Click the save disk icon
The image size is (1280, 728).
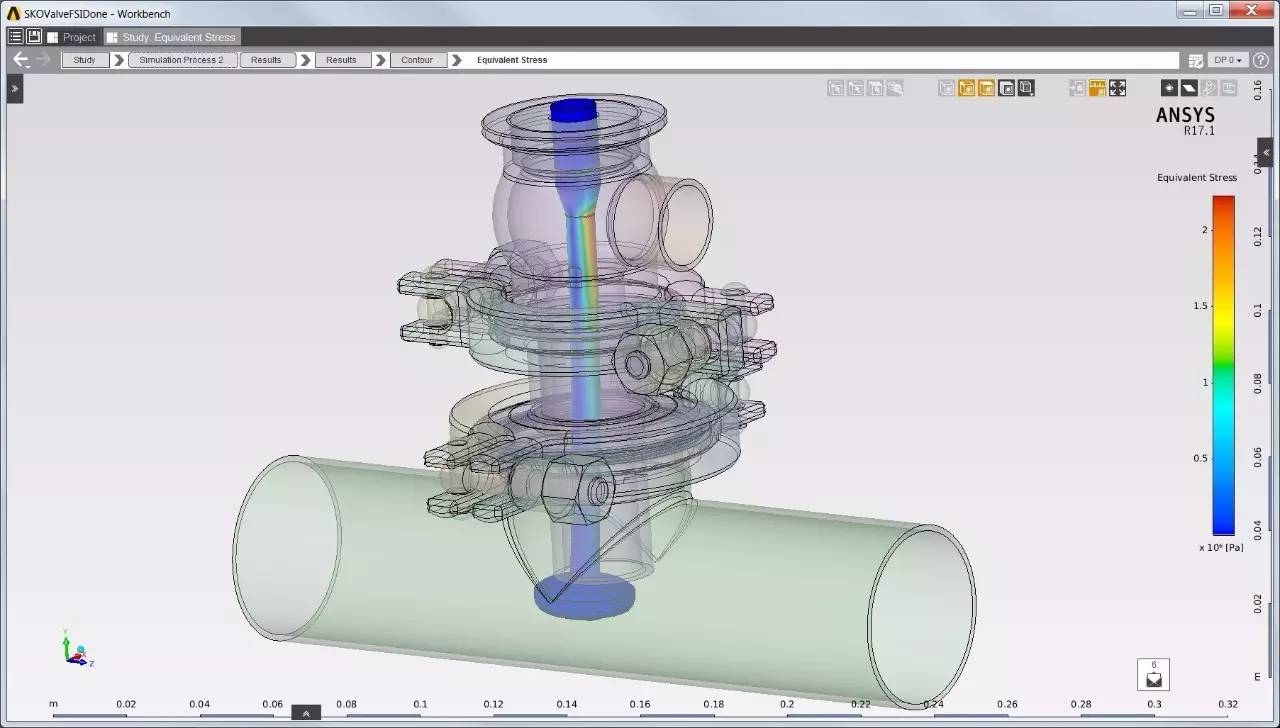click(x=34, y=37)
